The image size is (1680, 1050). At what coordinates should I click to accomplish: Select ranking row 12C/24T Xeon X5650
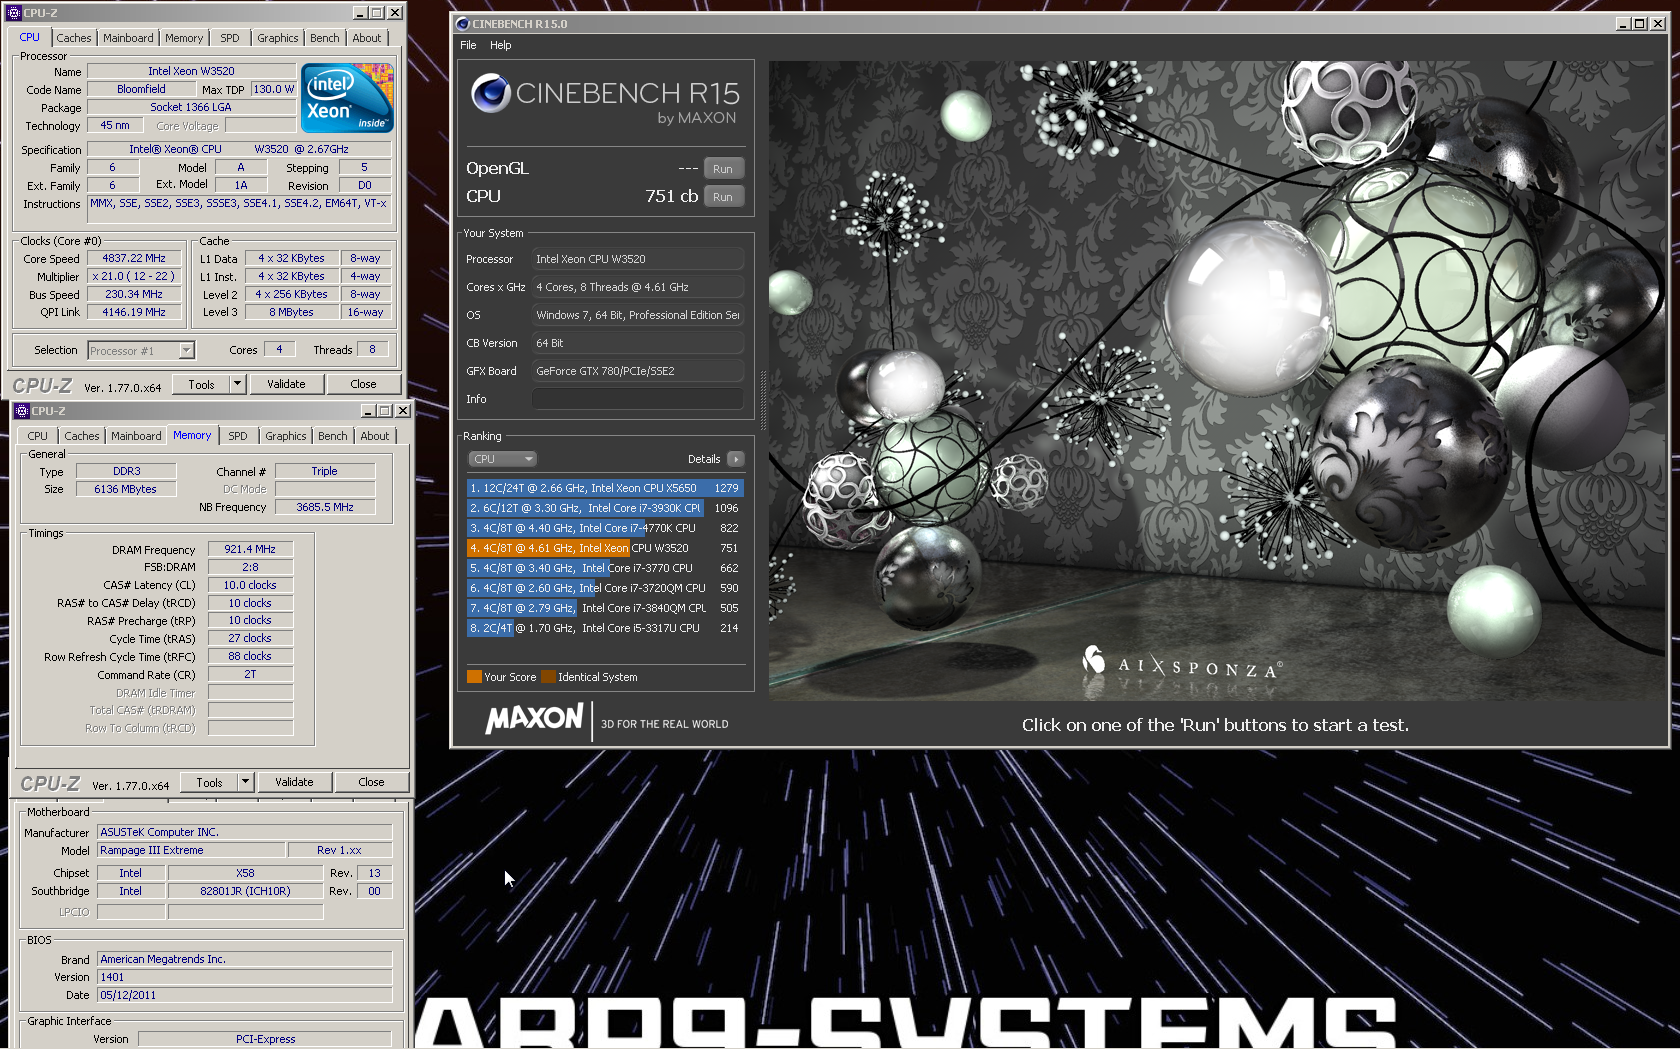click(x=605, y=488)
